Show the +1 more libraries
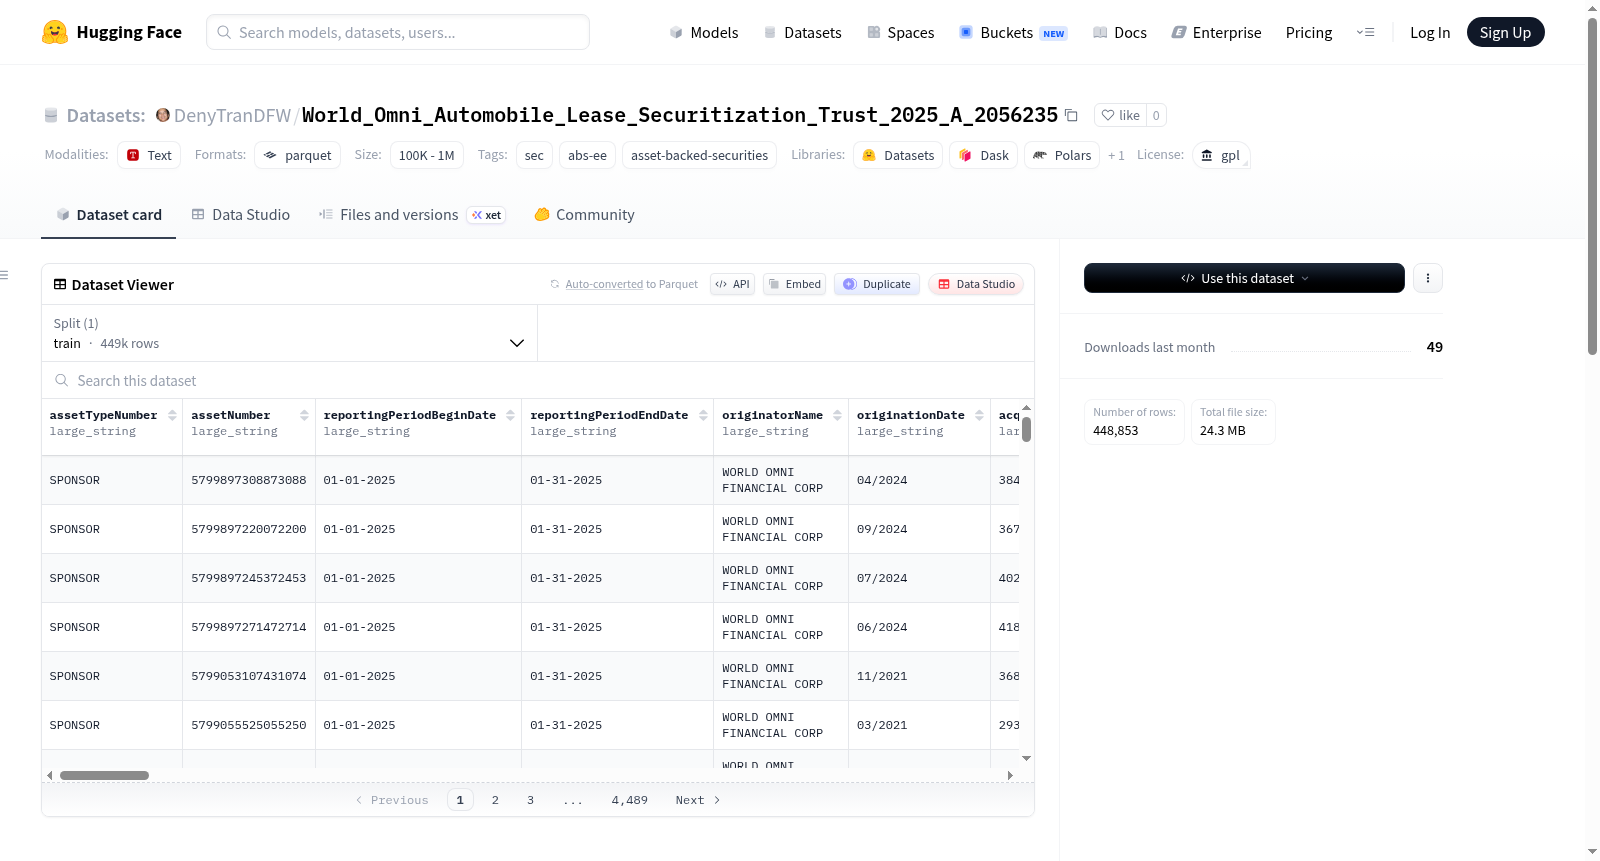Viewport: 1600px width, 861px height. (1116, 155)
